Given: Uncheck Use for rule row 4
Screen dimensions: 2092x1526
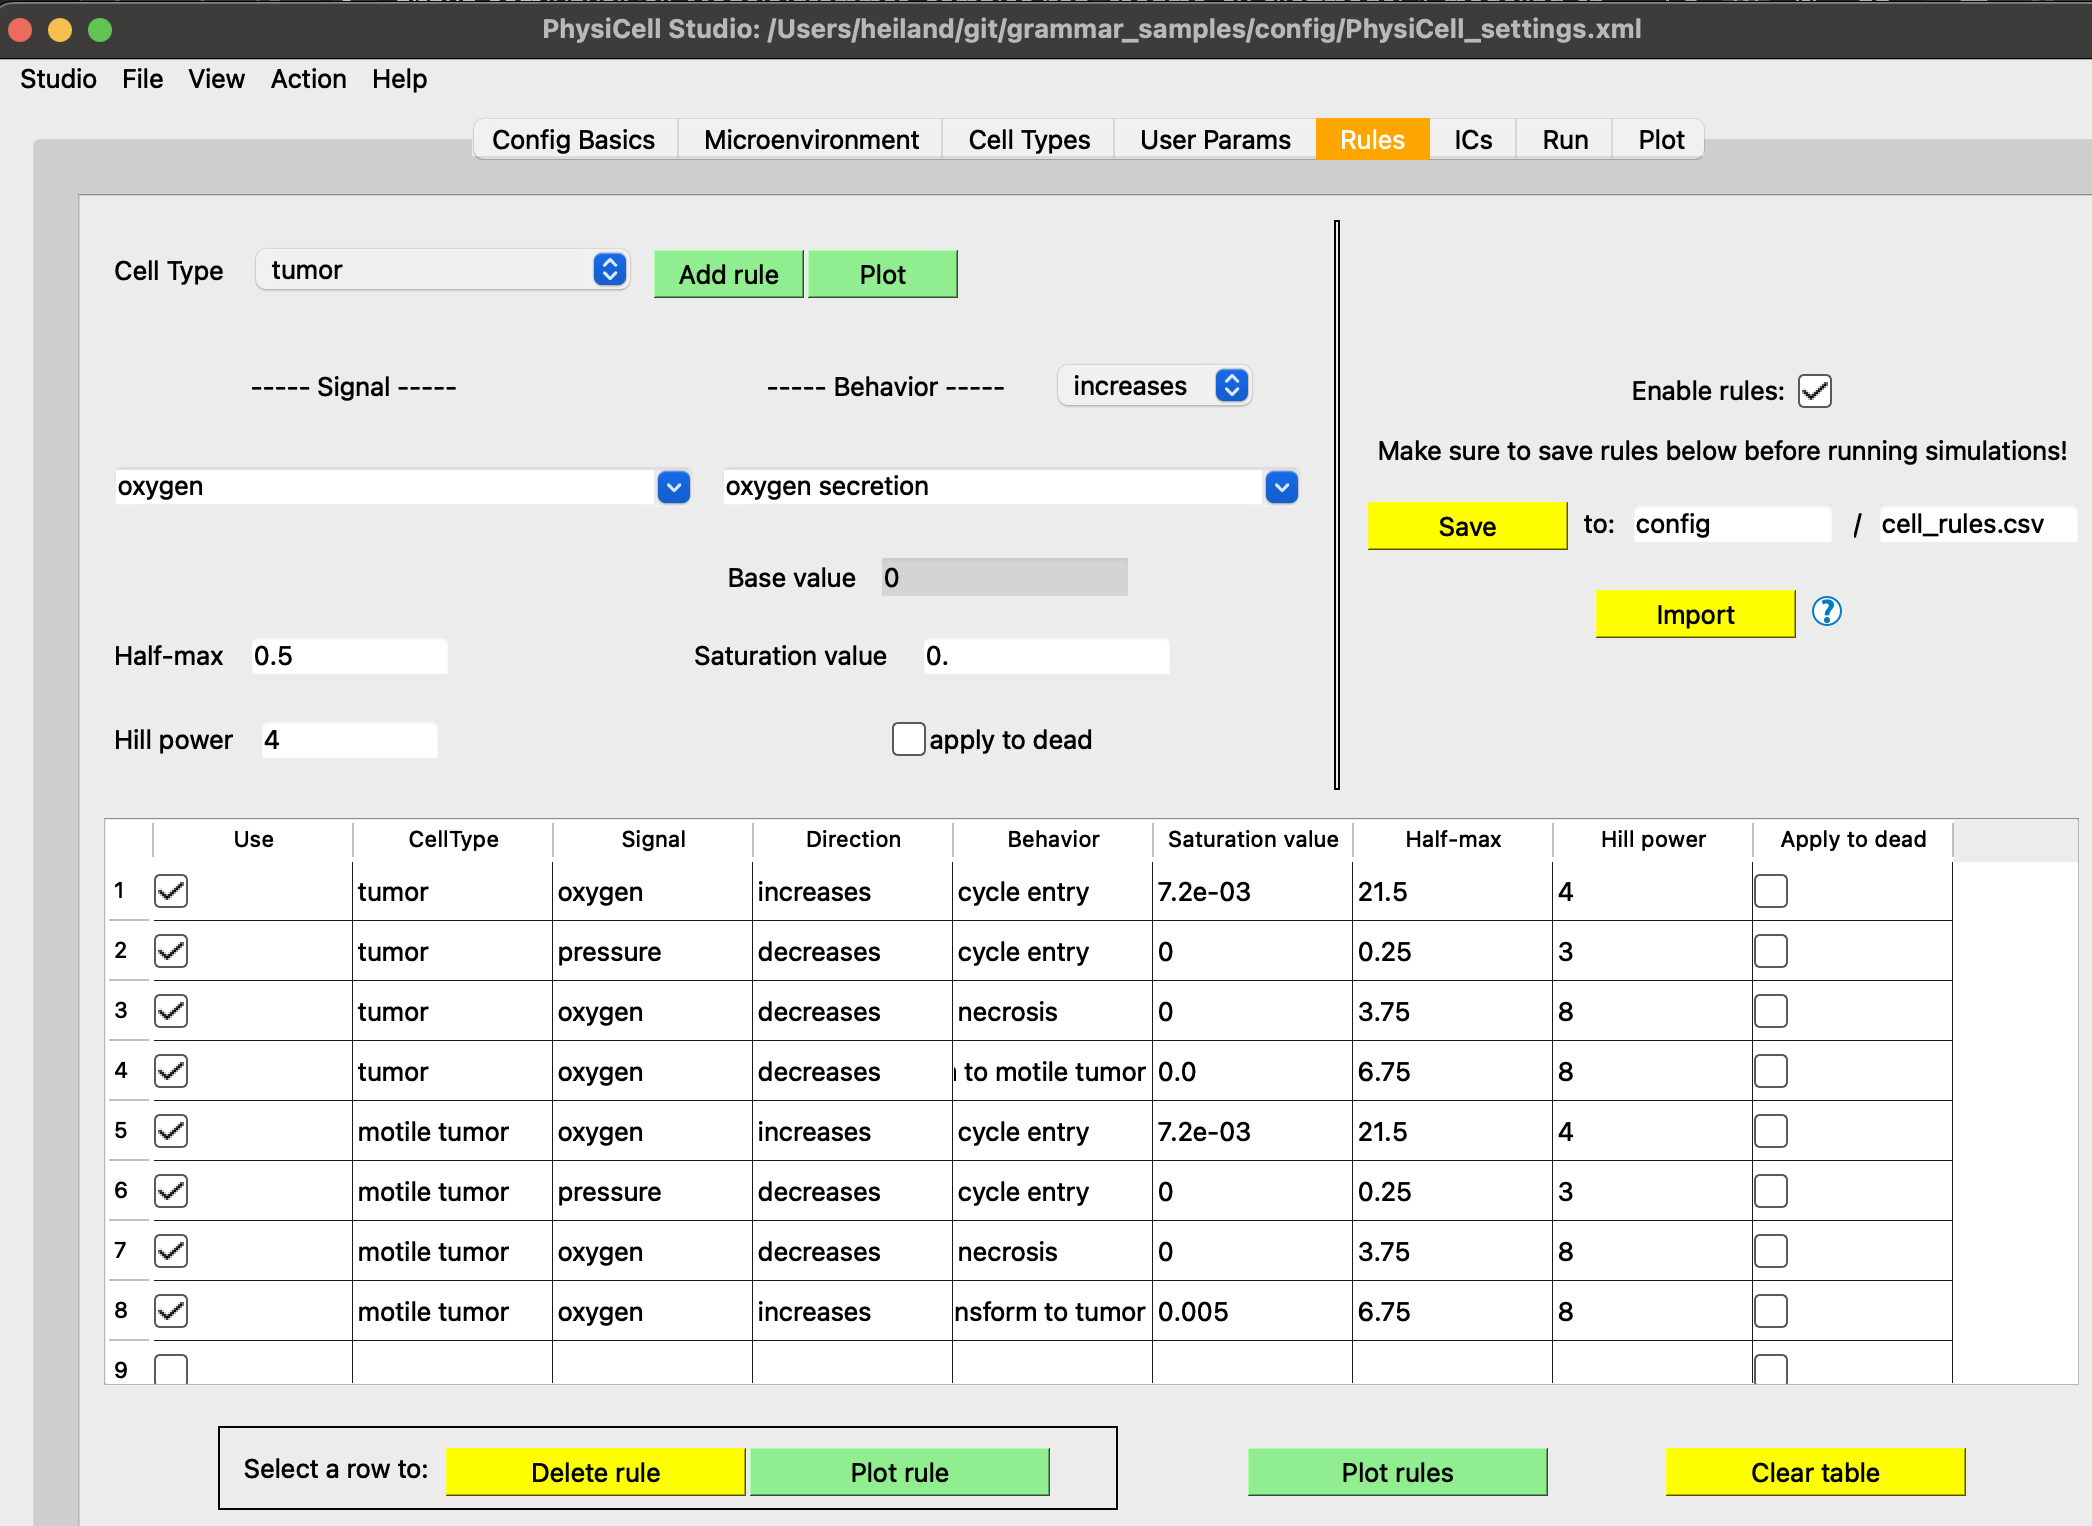Looking at the screenshot, I should click(x=171, y=1071).
